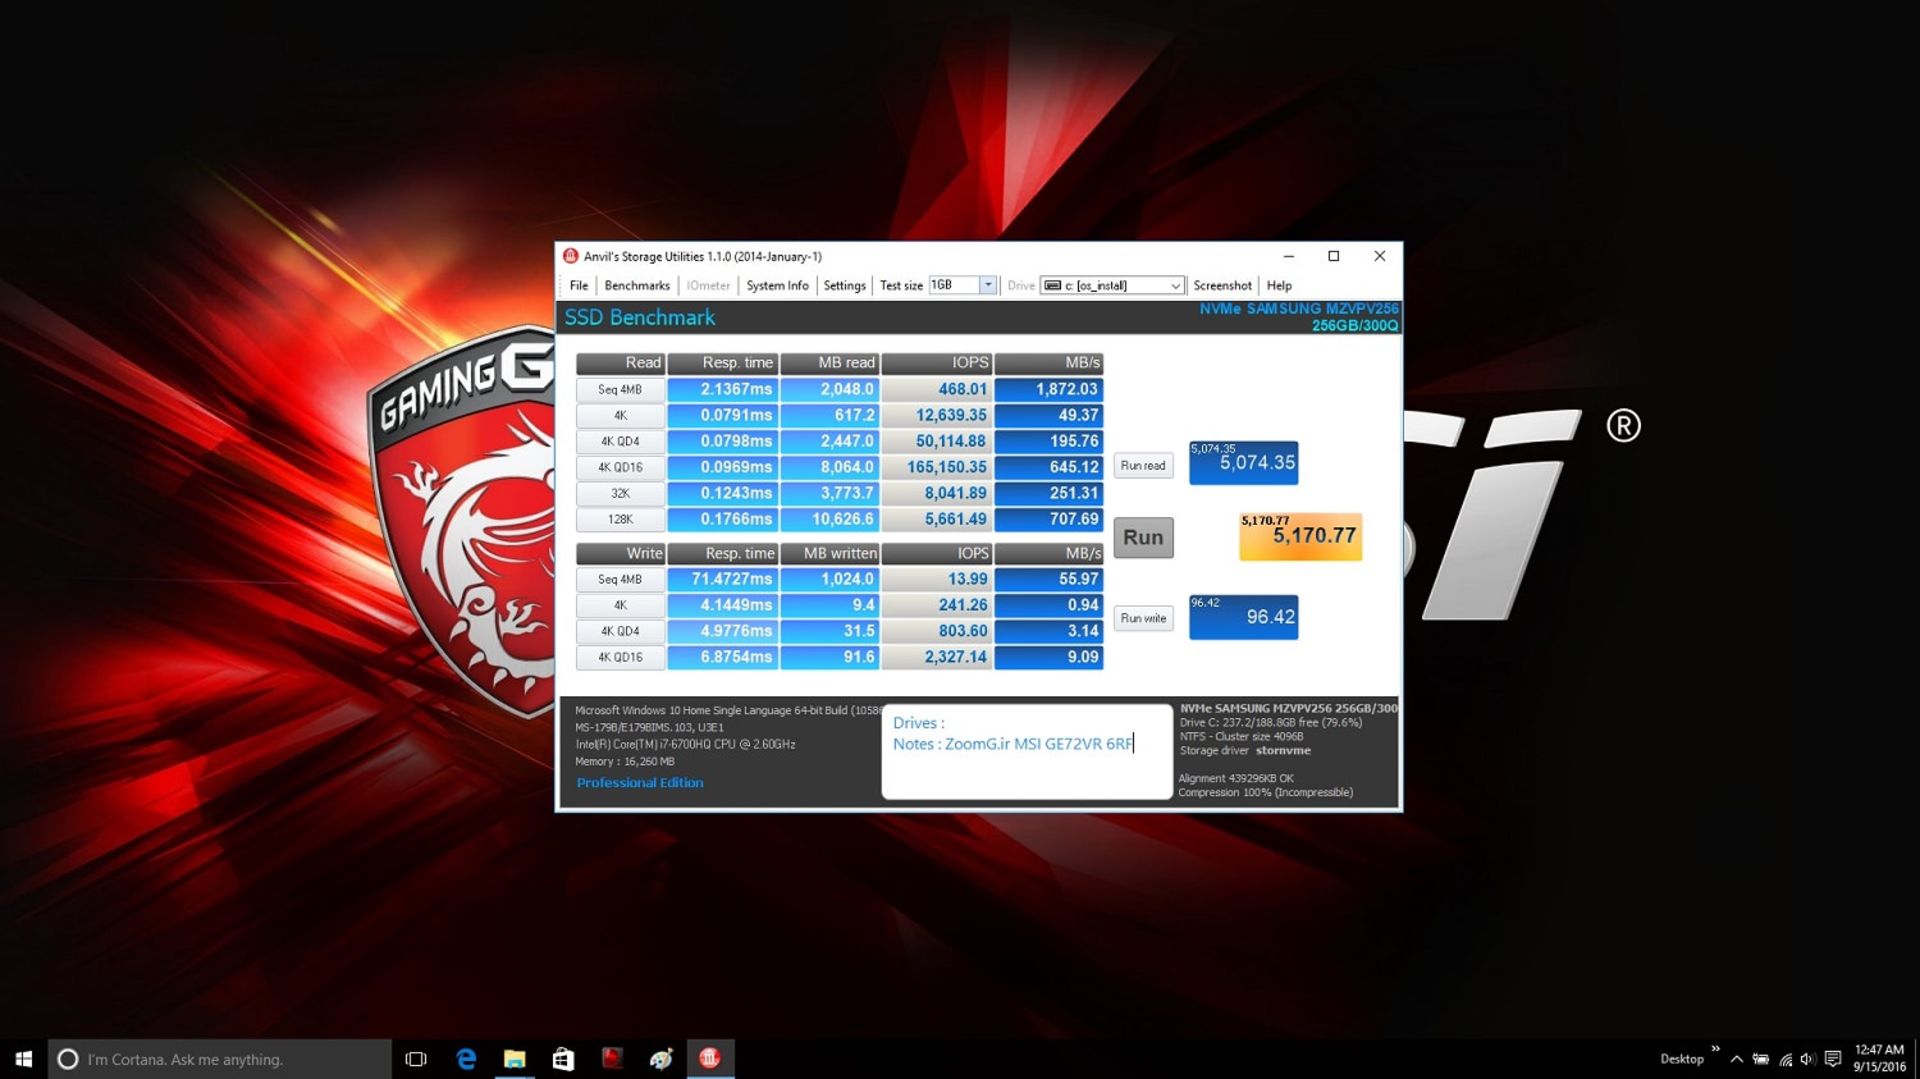This screenshot has height=1079, width=1920.
Task: Click the Read column header
Action: tap(620, 363)
